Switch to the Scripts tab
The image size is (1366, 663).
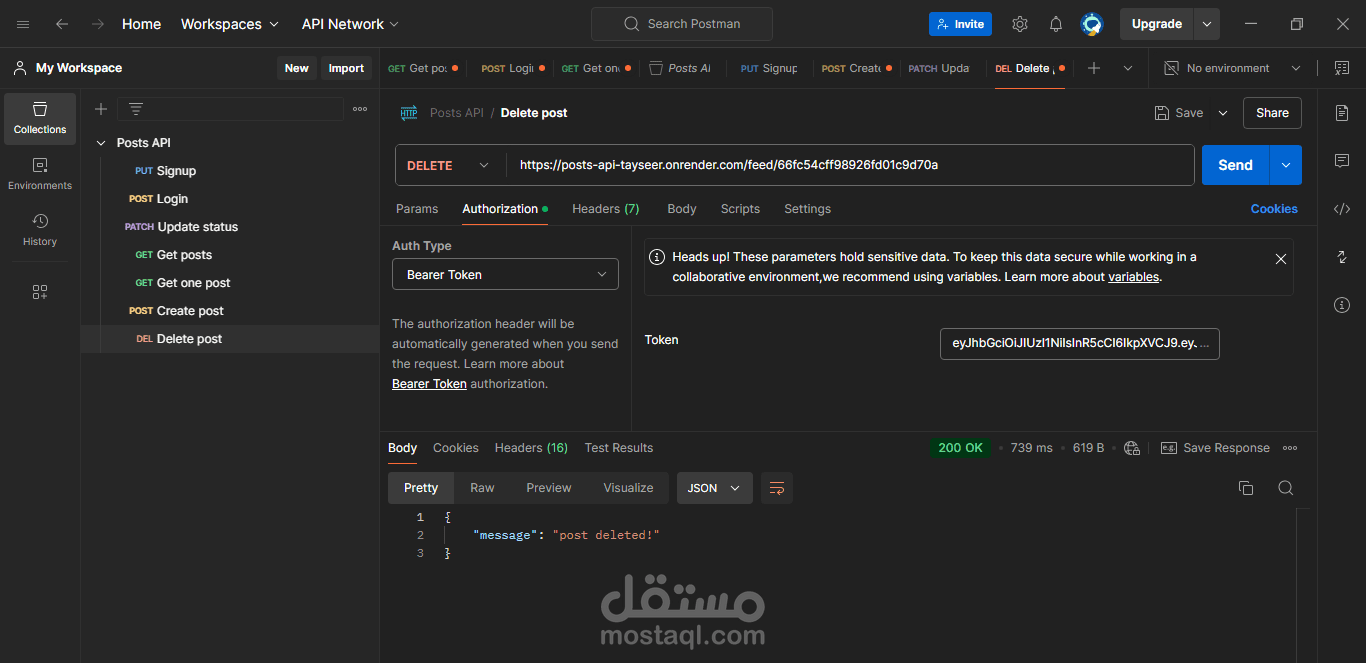(740, 209)
